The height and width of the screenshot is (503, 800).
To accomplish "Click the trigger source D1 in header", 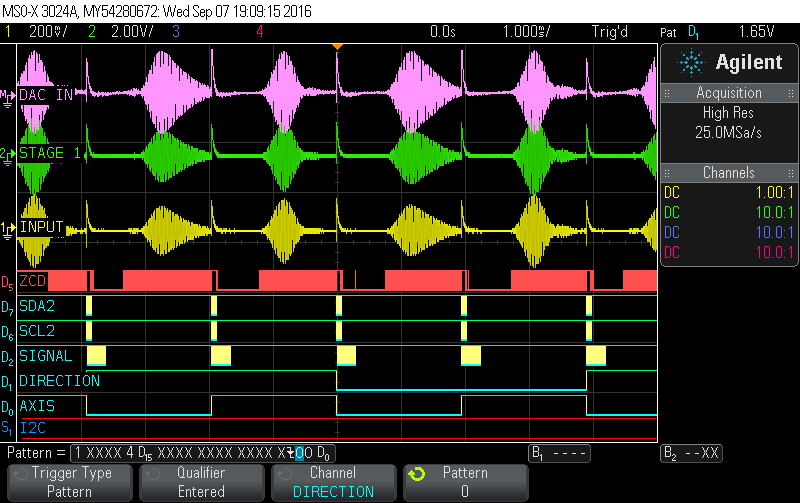I will 694,33.
